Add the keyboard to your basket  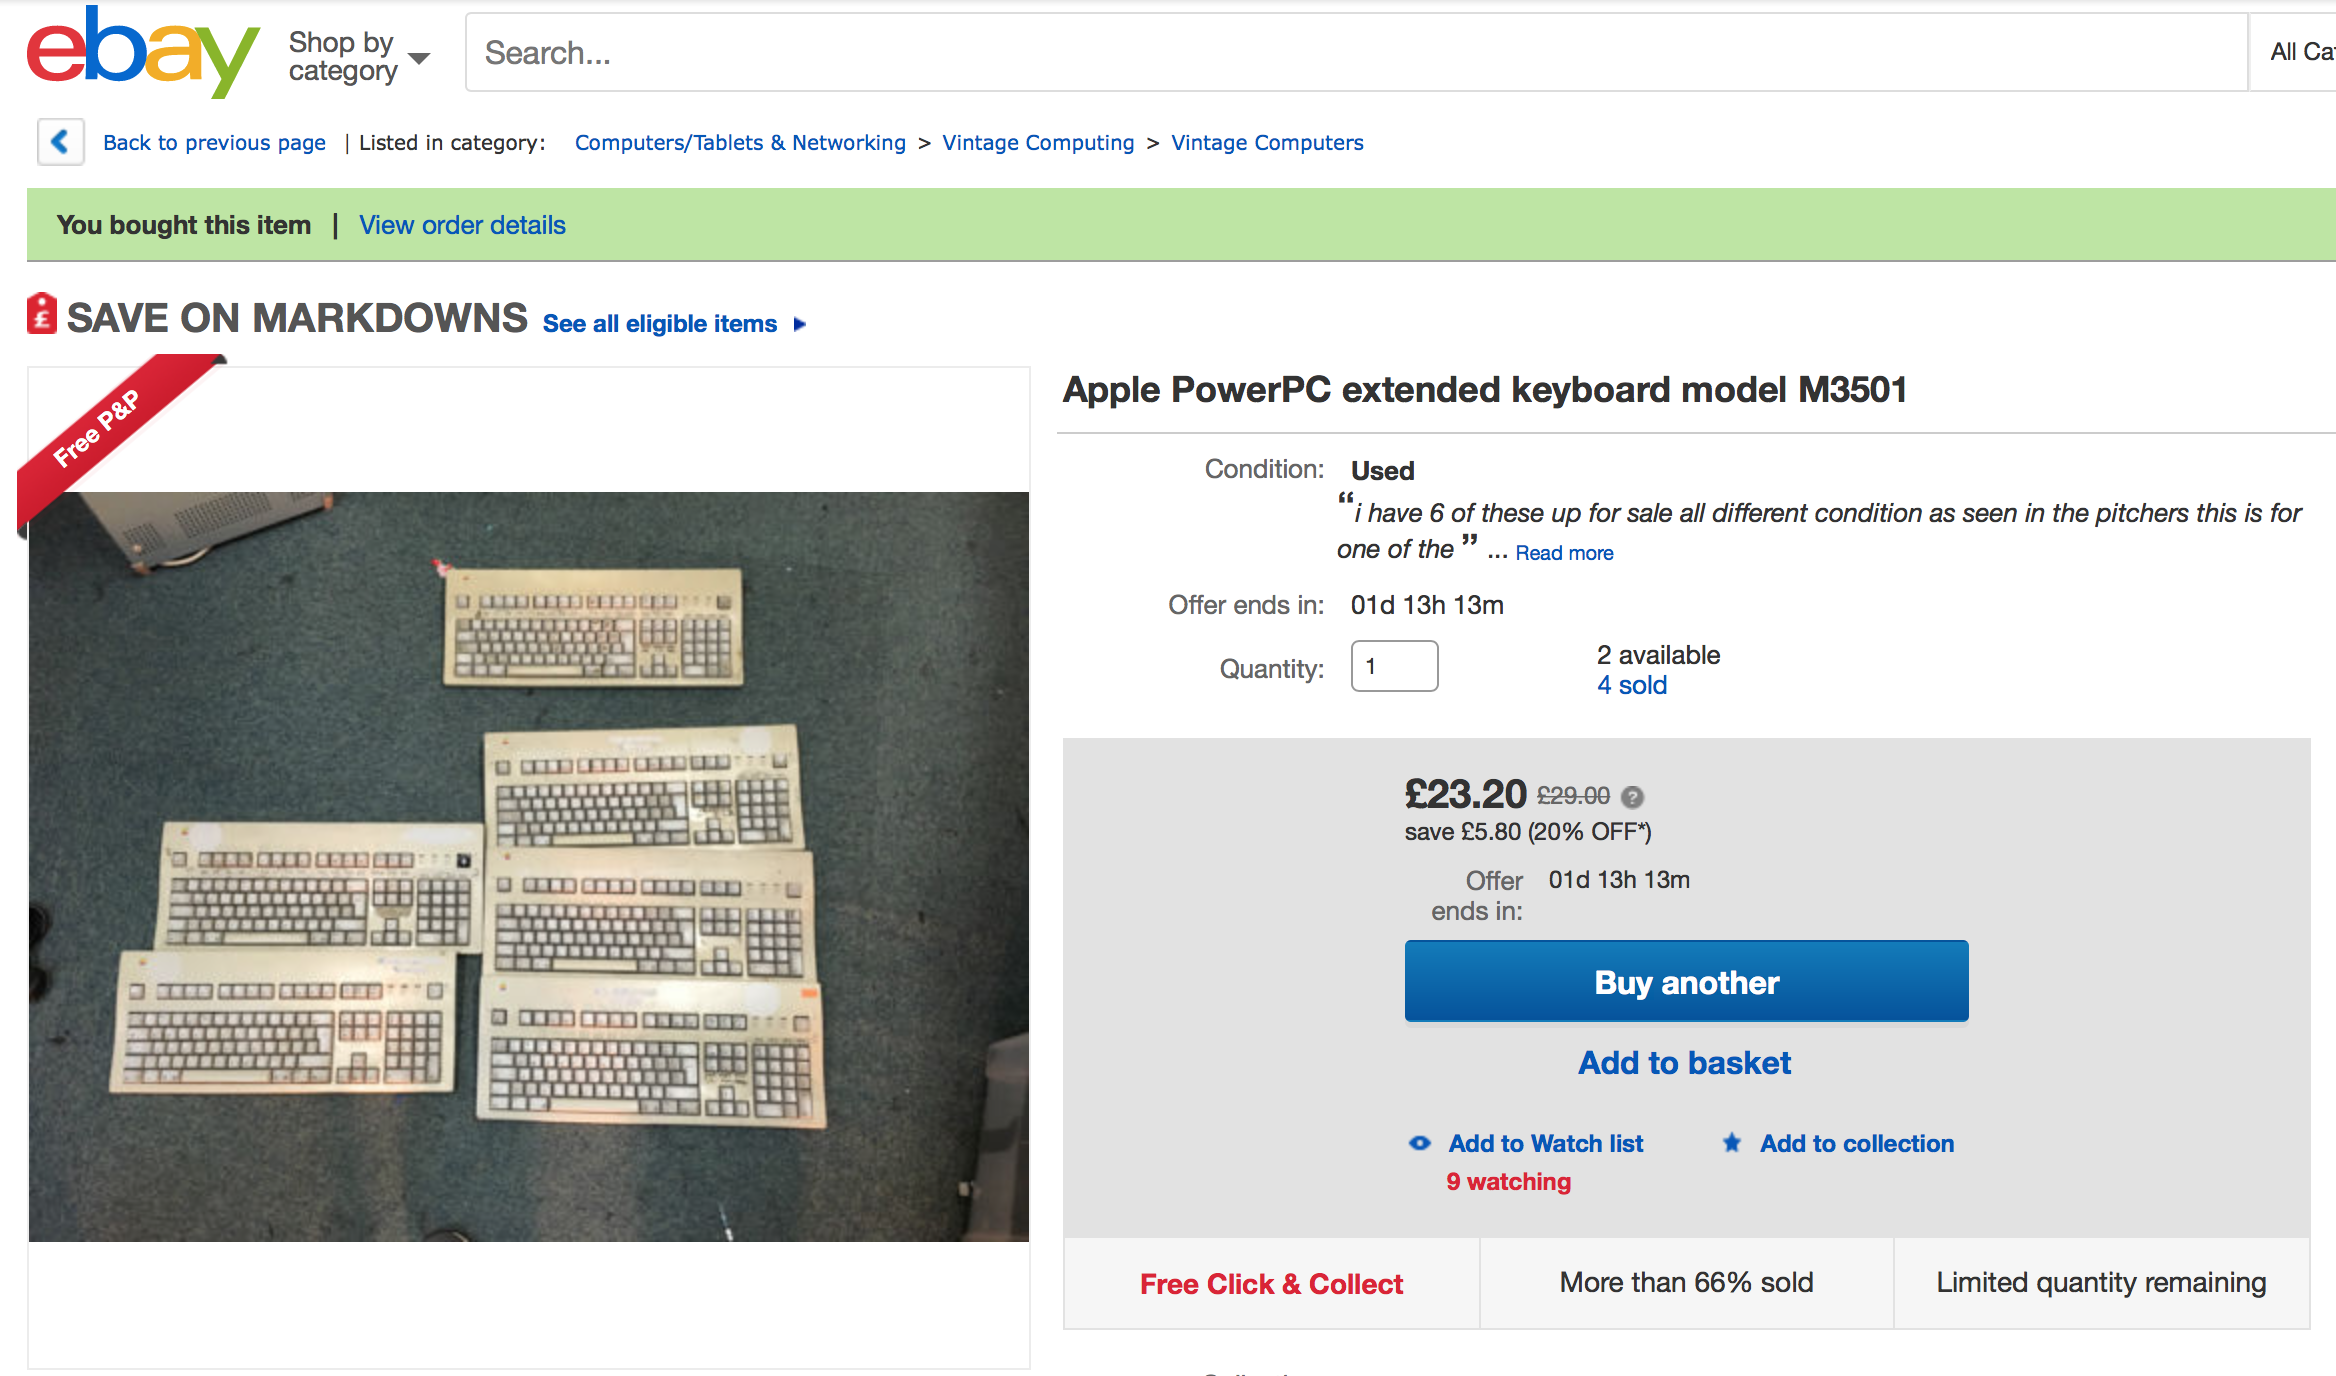click(x=1684, y=1062)
